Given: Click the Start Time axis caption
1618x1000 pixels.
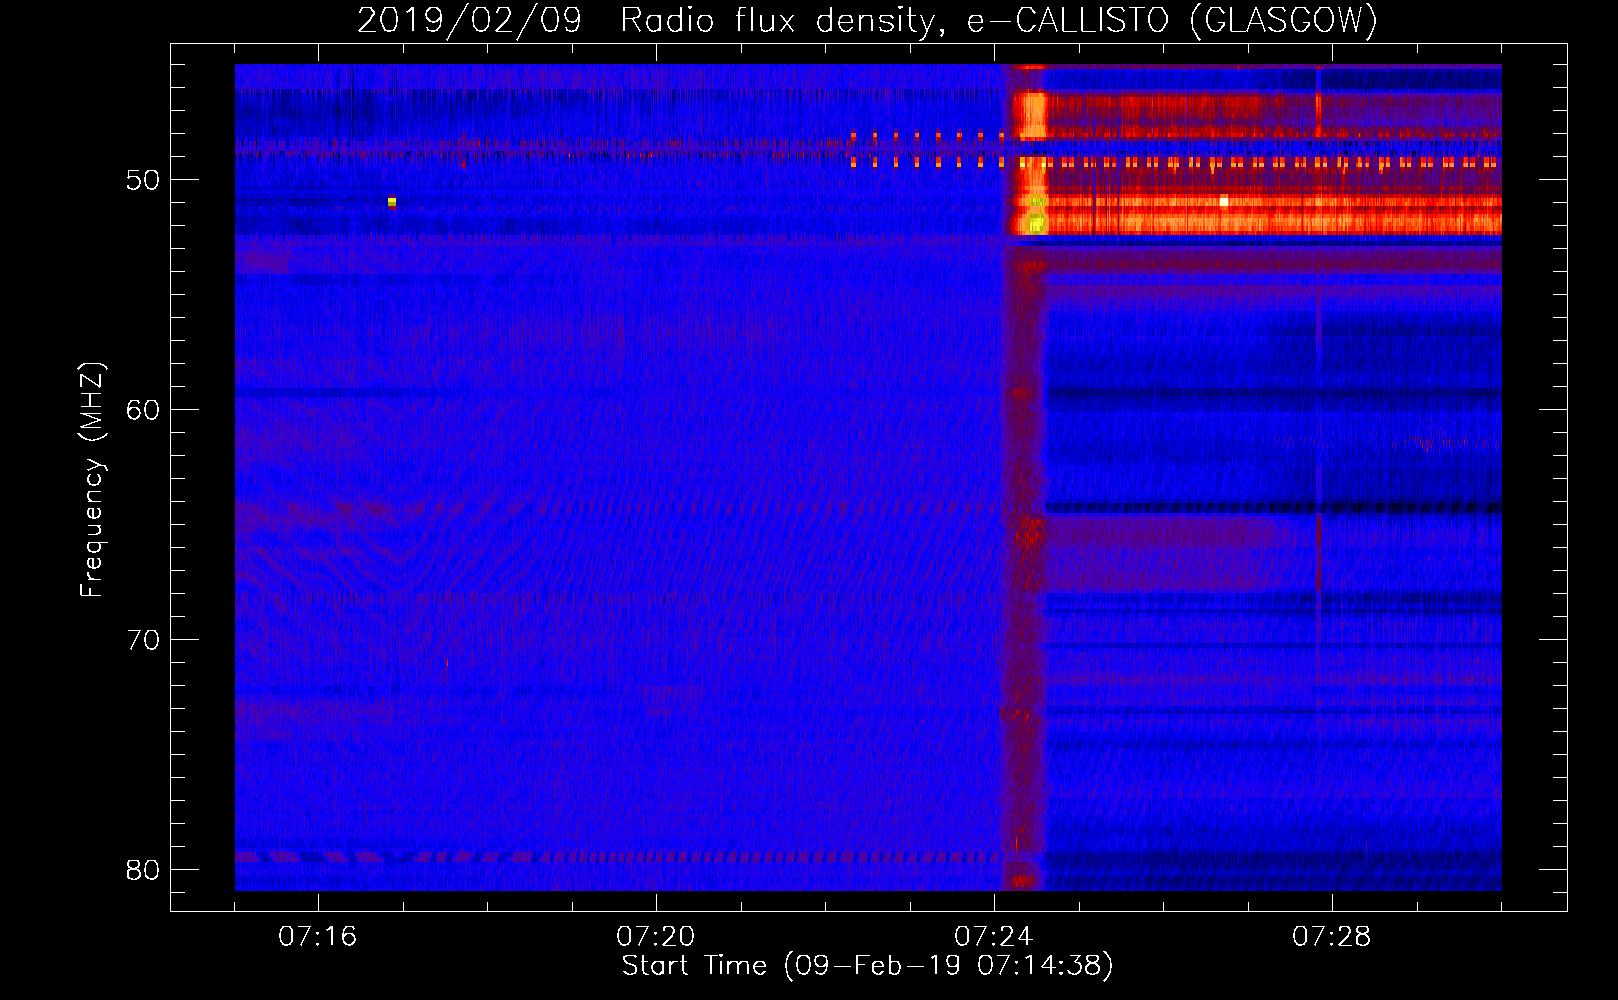Looking at the screenshot, I should click(867, 966).
